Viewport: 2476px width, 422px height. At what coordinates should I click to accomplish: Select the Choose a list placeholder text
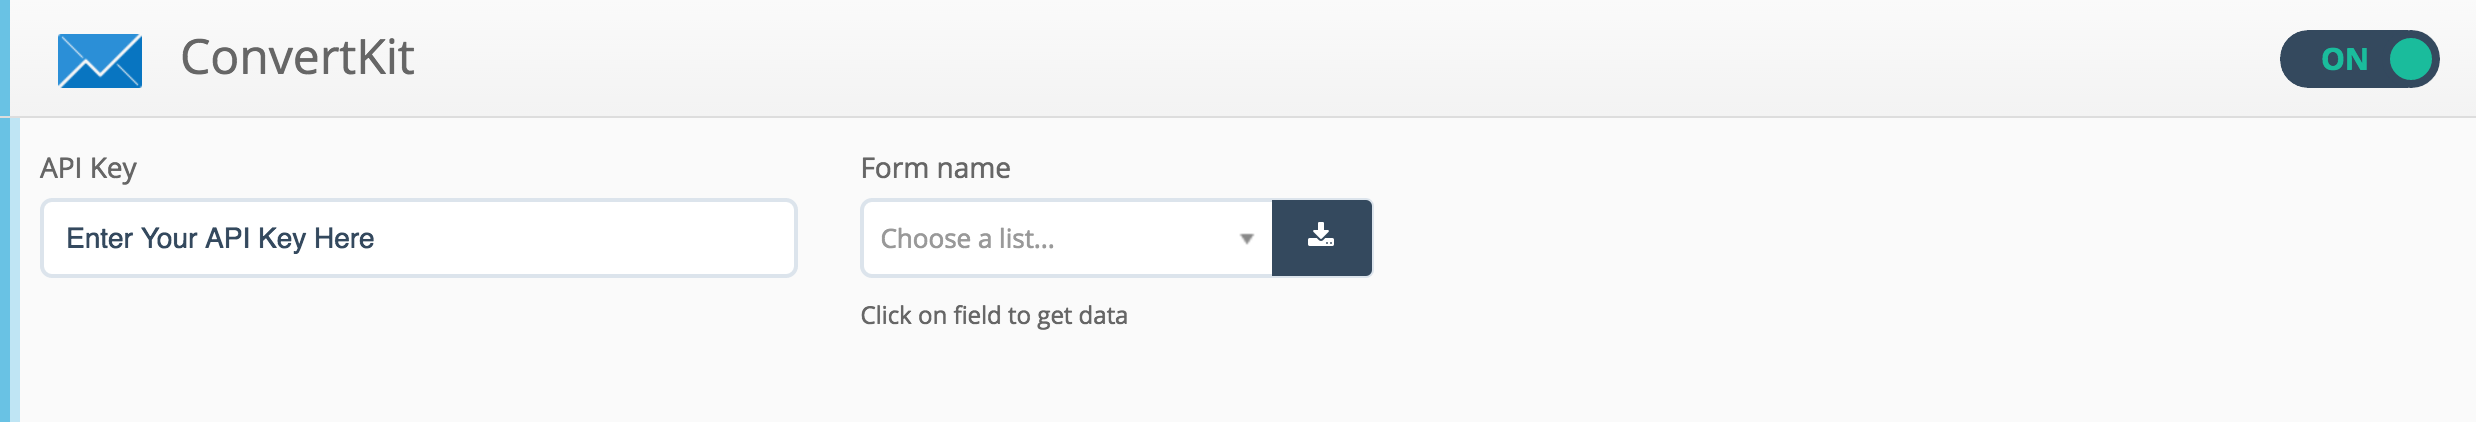coord(967,239)
